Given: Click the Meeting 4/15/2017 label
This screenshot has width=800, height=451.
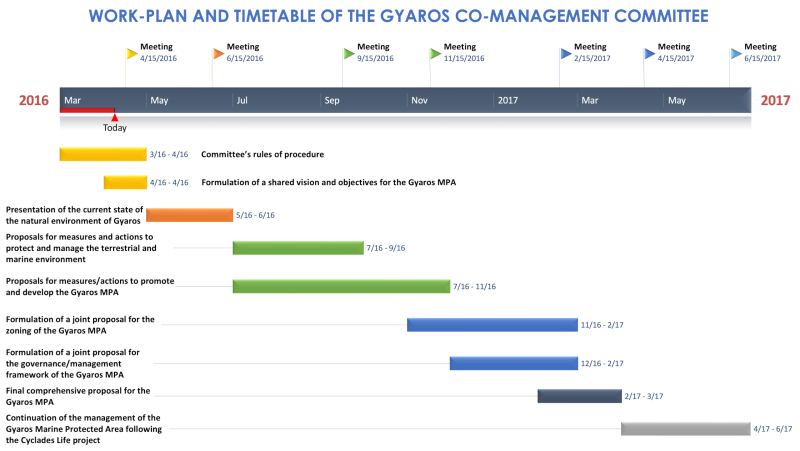Looking at the screenshot, I should click(676, 52).
